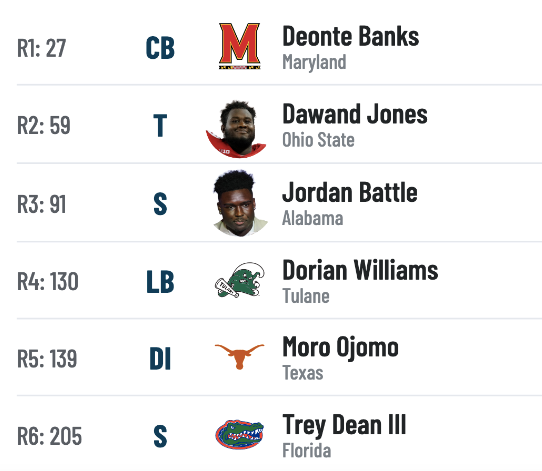Click the Texas Longhorns logo
Viewport: 542px width, 471px height.
pyautogui.click(x=240, y=356)
